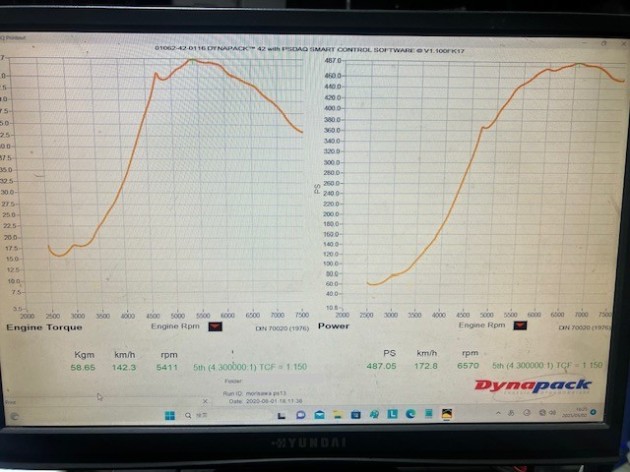The width and height of the screenshot is (630, 472).
Task: Click the PS axis label on power chart
Action: pos(317,188)
